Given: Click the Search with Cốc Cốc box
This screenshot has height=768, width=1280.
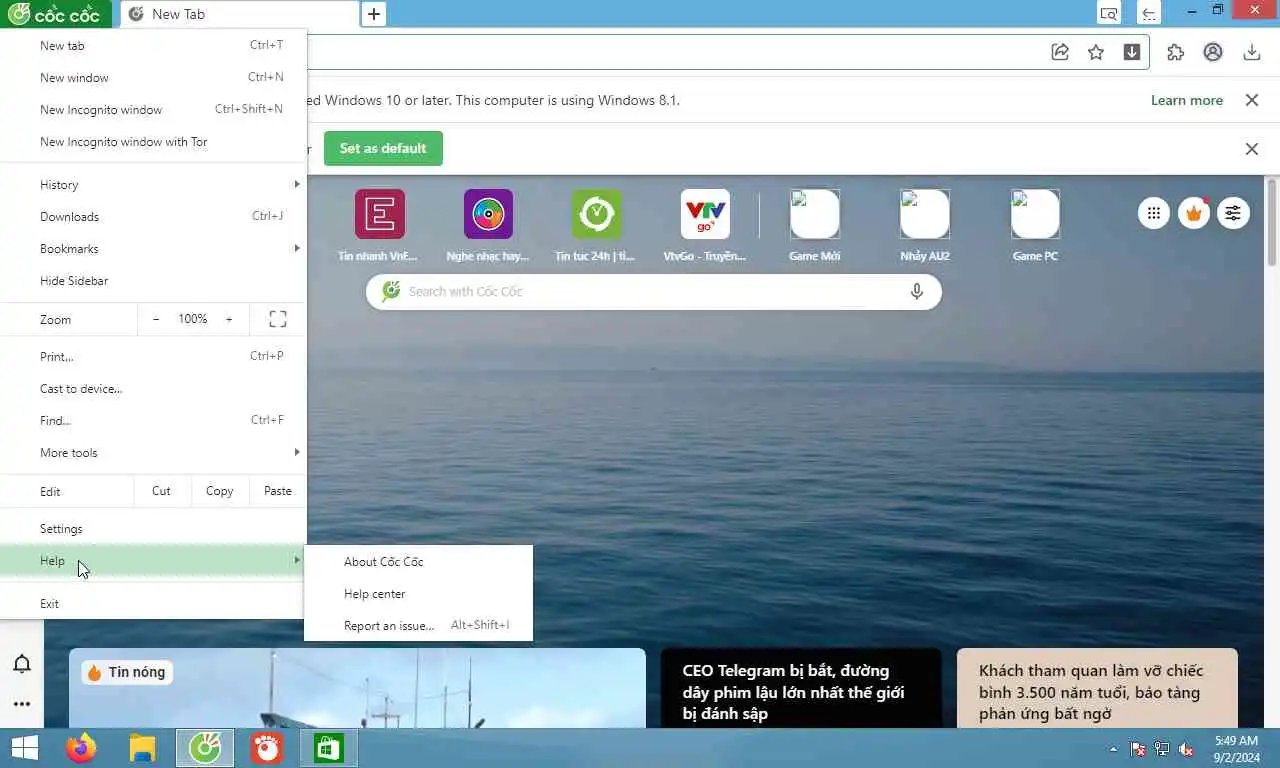Looking at the screenshot, I should click(653, 291).
